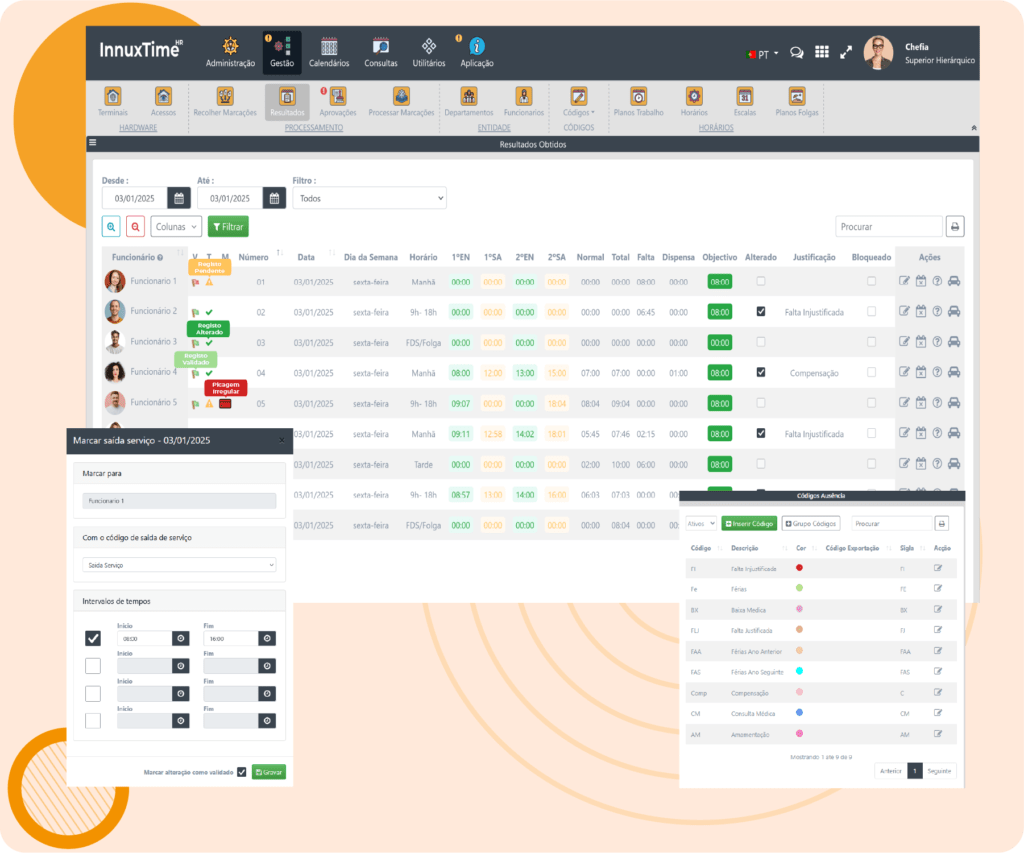The image size is (1024, 853).
Task: Open the Horários ribbon icon
Action: pos(694,101)
